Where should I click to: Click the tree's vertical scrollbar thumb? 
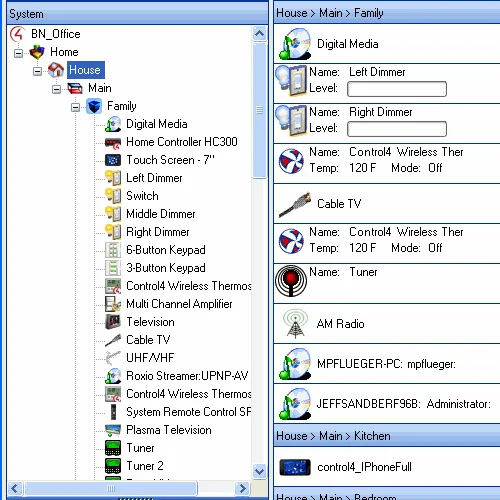tap(260, 110)
